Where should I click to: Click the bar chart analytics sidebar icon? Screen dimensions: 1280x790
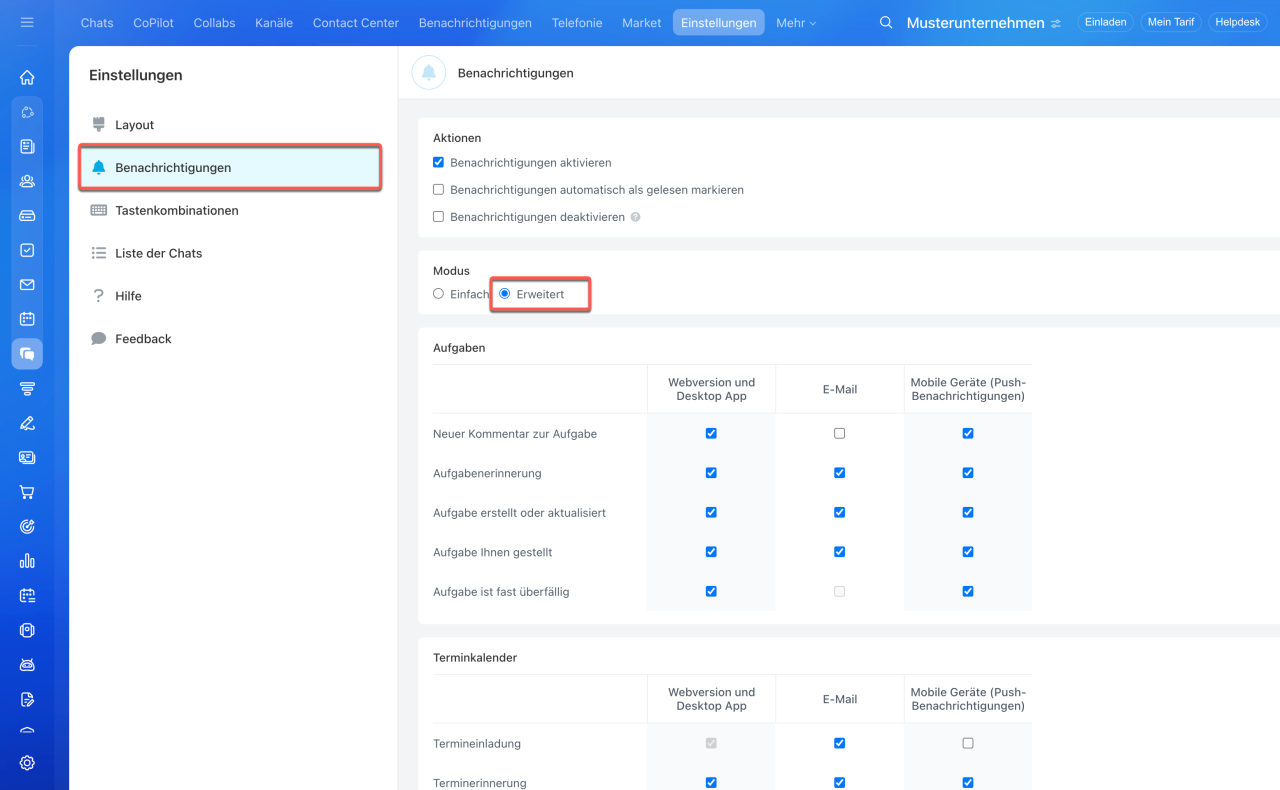coord(27,561)
